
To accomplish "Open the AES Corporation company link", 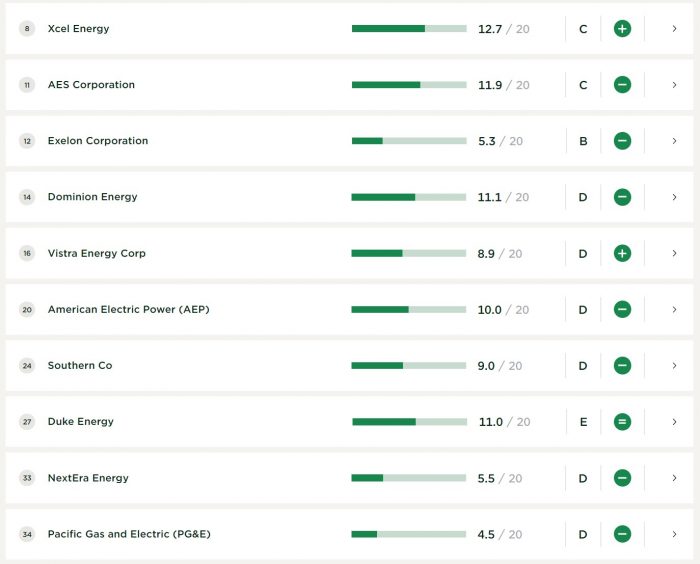I will pos(91,85).
